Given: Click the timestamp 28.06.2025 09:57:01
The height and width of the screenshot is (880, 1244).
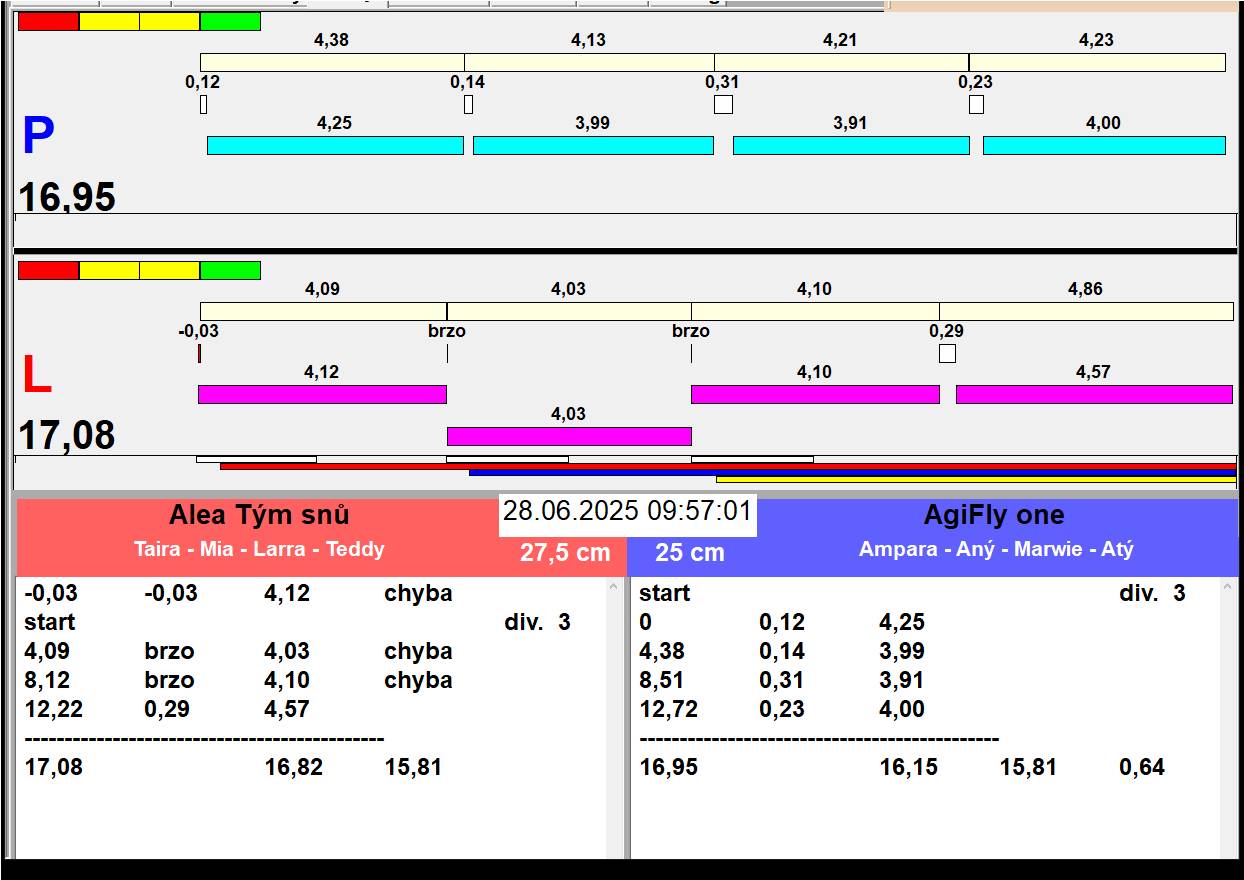Looking at the screenshot, I should [627, 512].
